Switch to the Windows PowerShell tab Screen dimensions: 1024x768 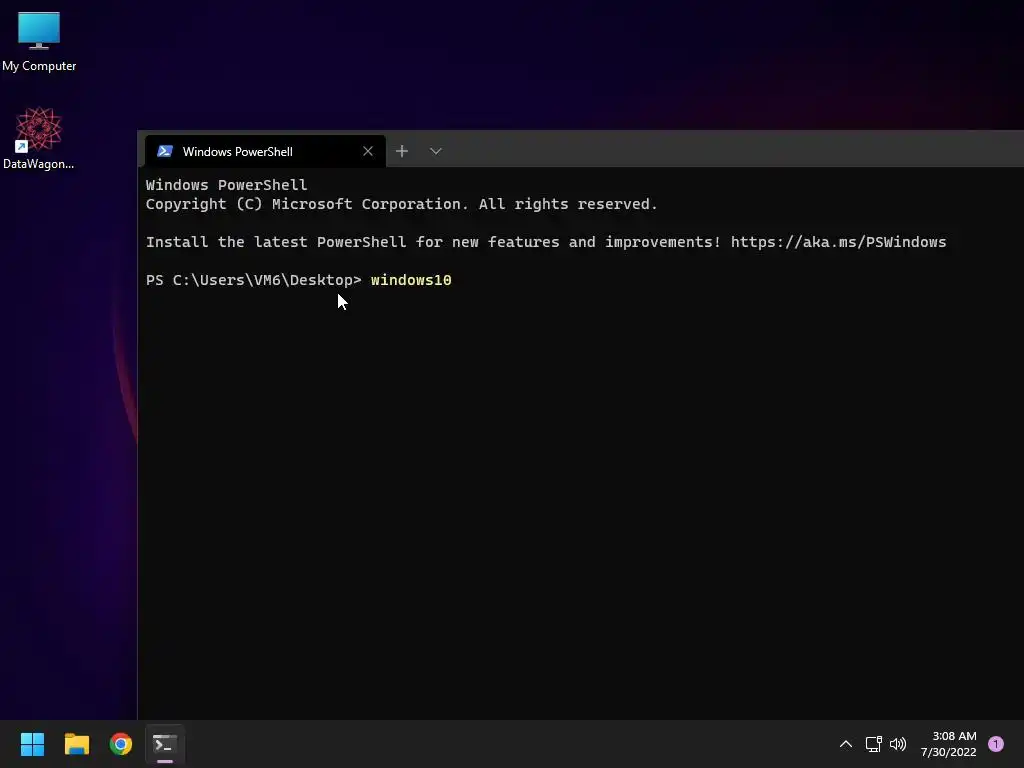[x=265, y=152]
